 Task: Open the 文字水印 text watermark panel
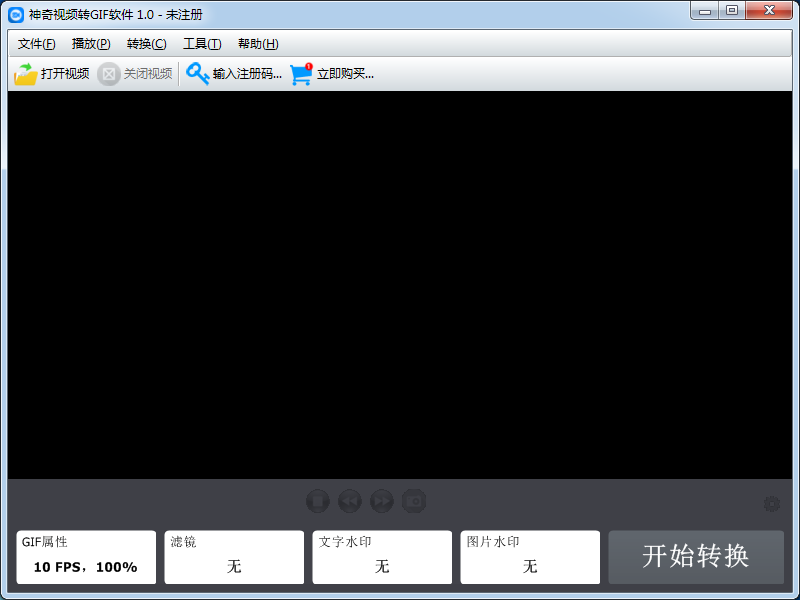(x=381, y=556)
